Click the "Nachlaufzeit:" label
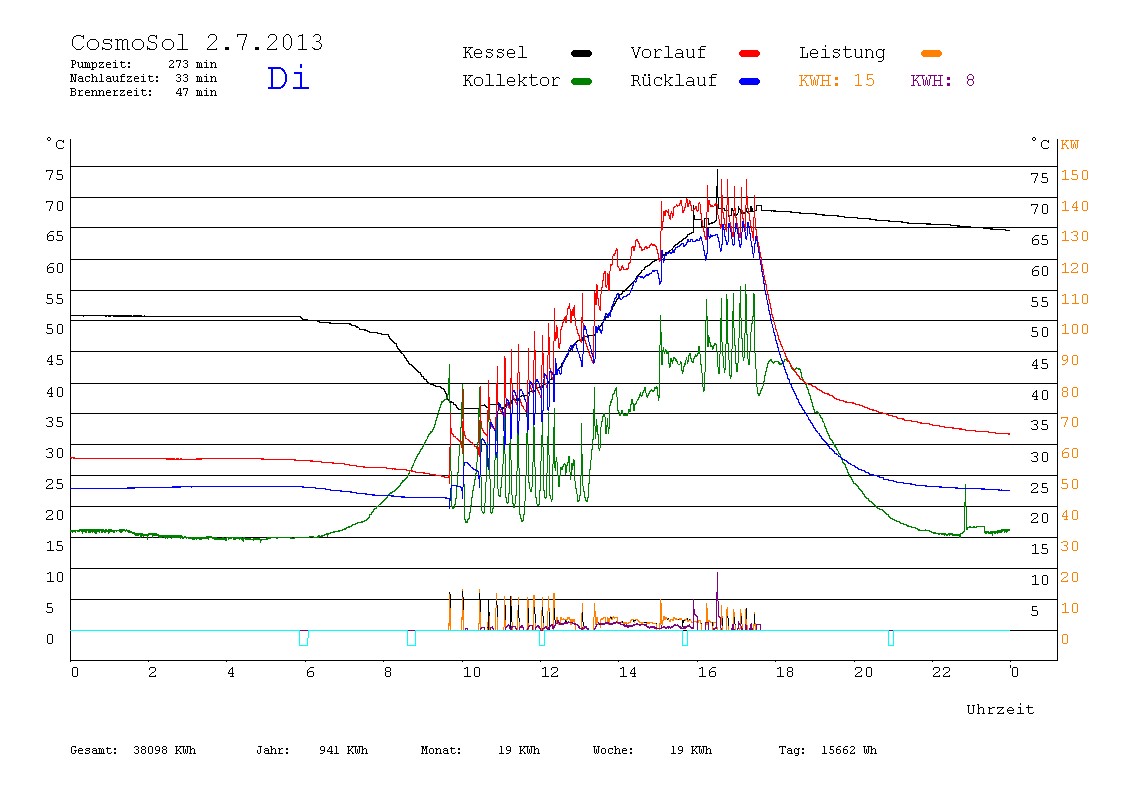 click(115, 78)
